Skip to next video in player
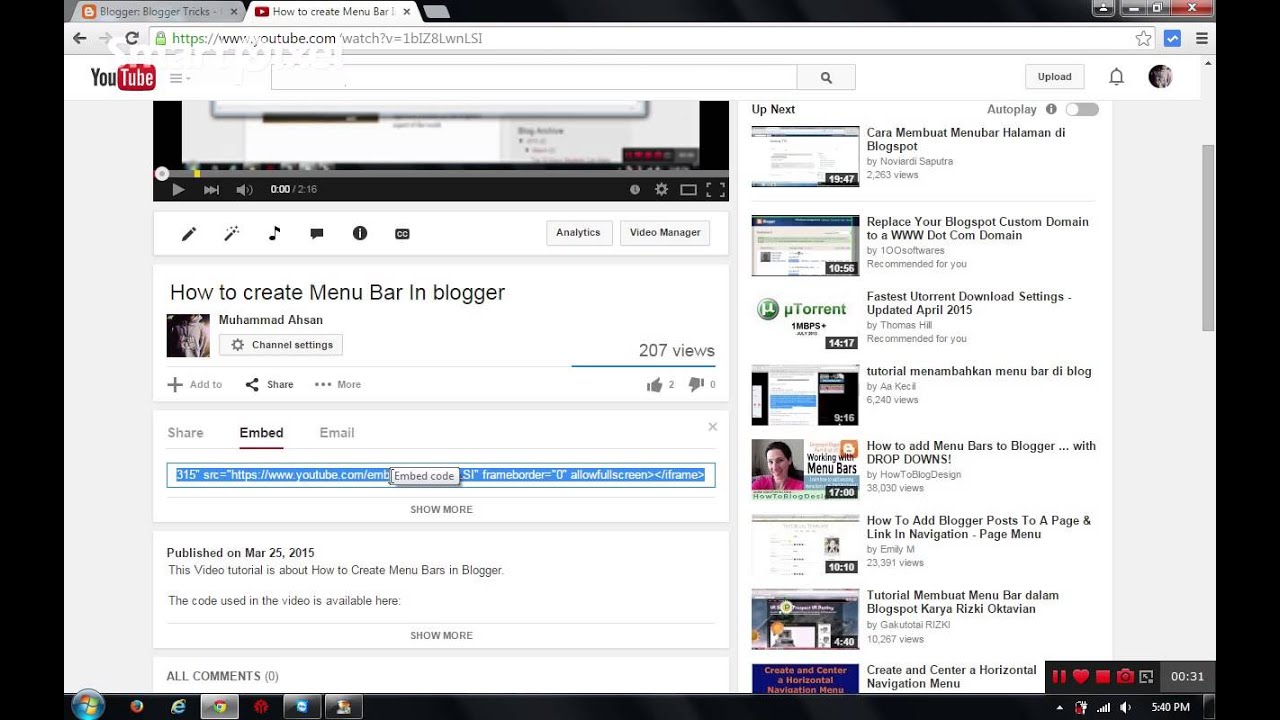1280x720 pixels. [x=211, y=189]
